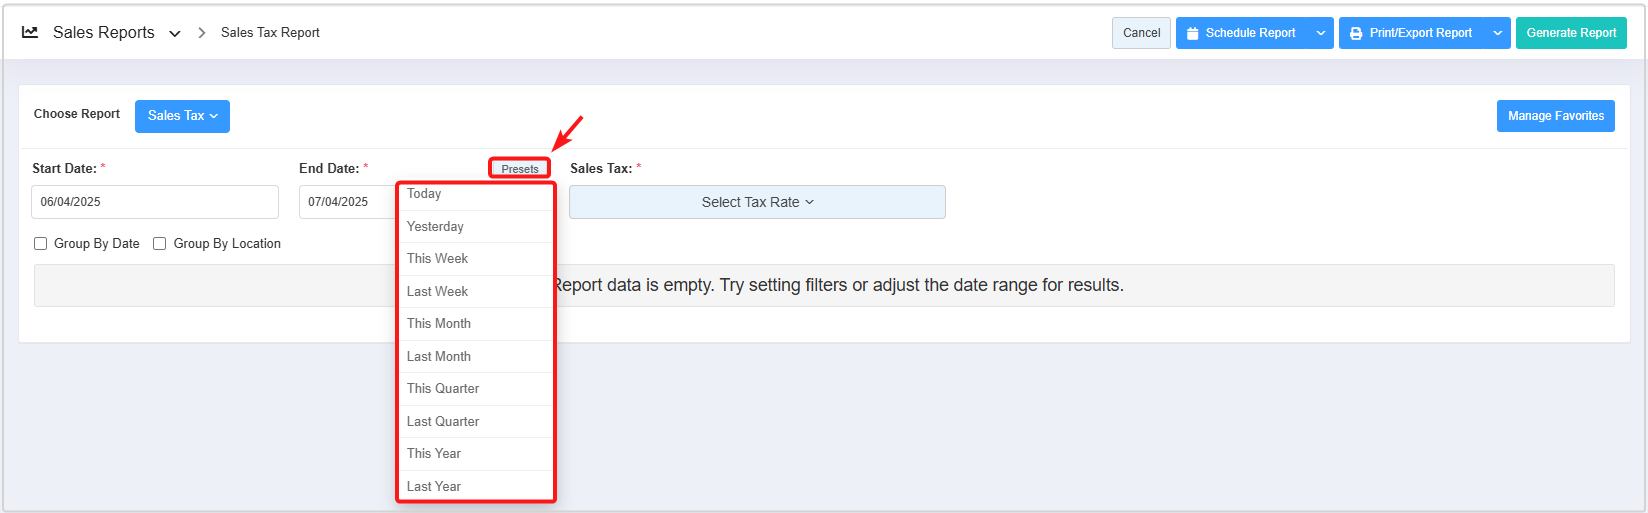
Task: Open Manage Favorites
Action: tap(1555, 116)
